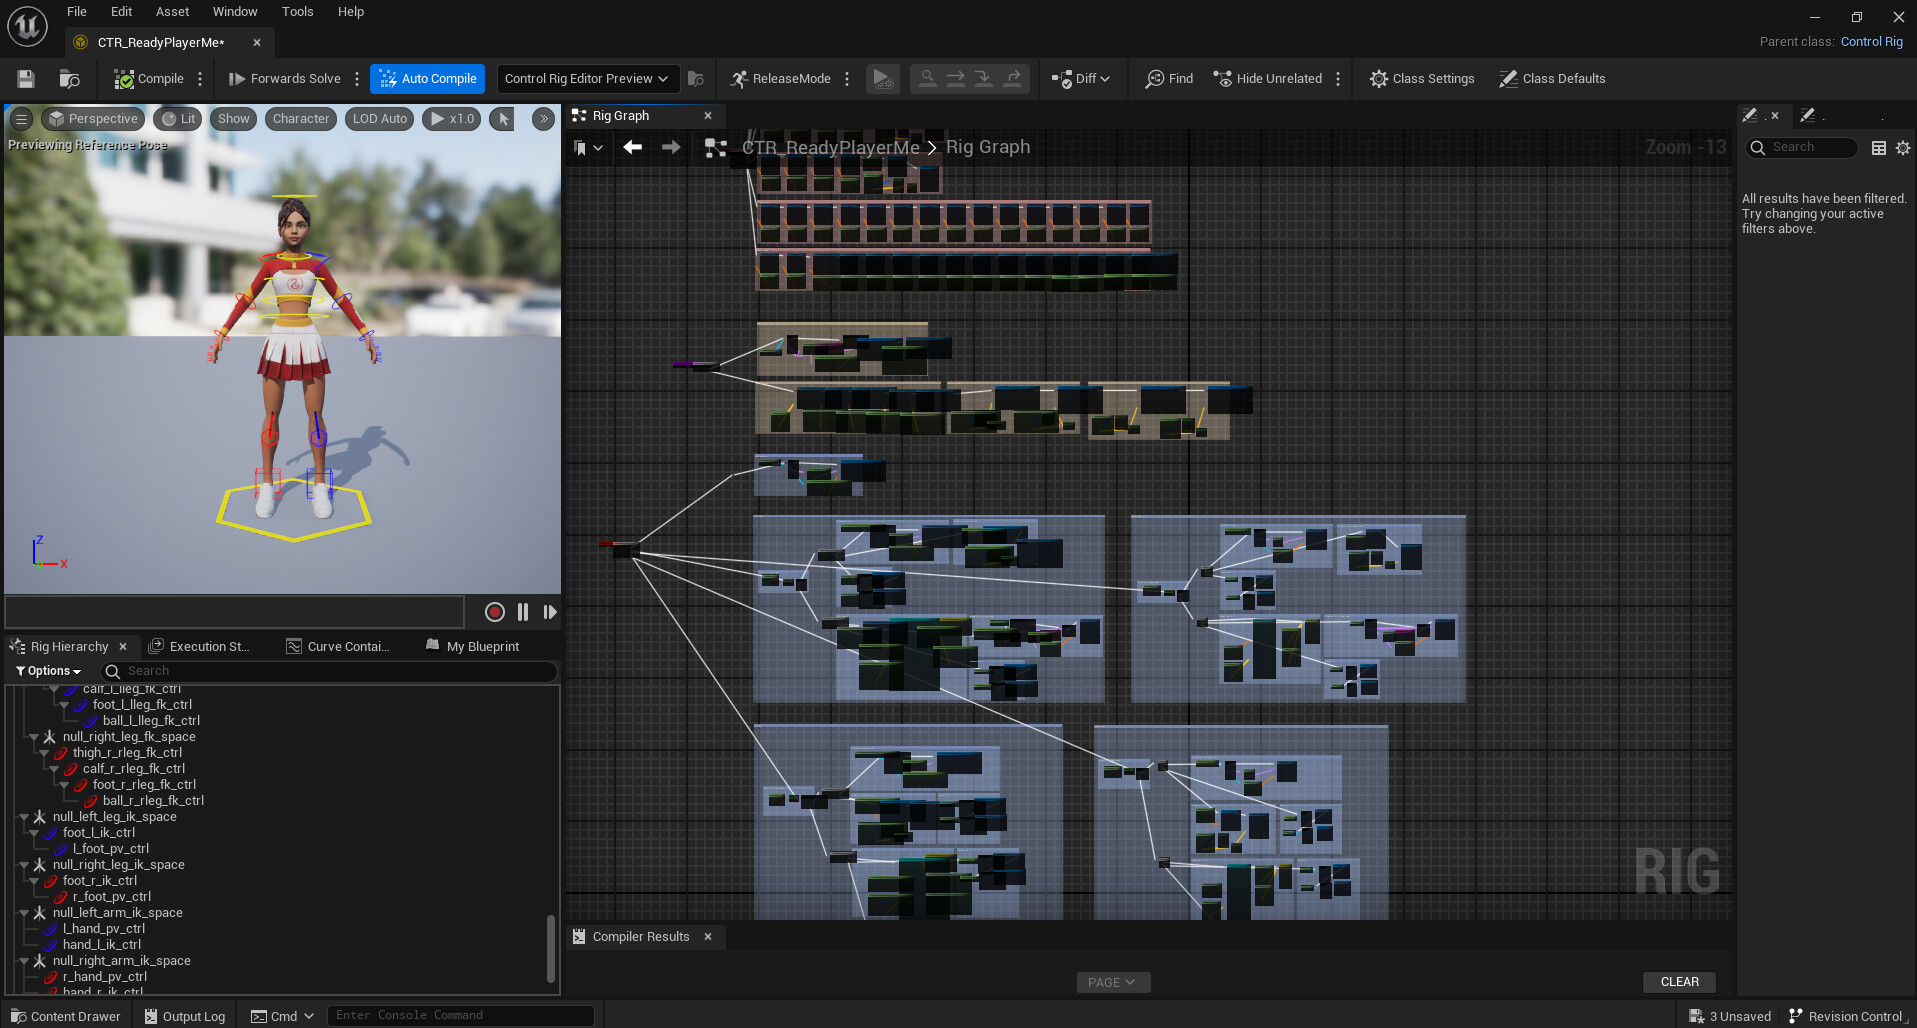Open the Control Rig Editor Preview dropdown
The image size is (1917, 1028).
[587, 78]
